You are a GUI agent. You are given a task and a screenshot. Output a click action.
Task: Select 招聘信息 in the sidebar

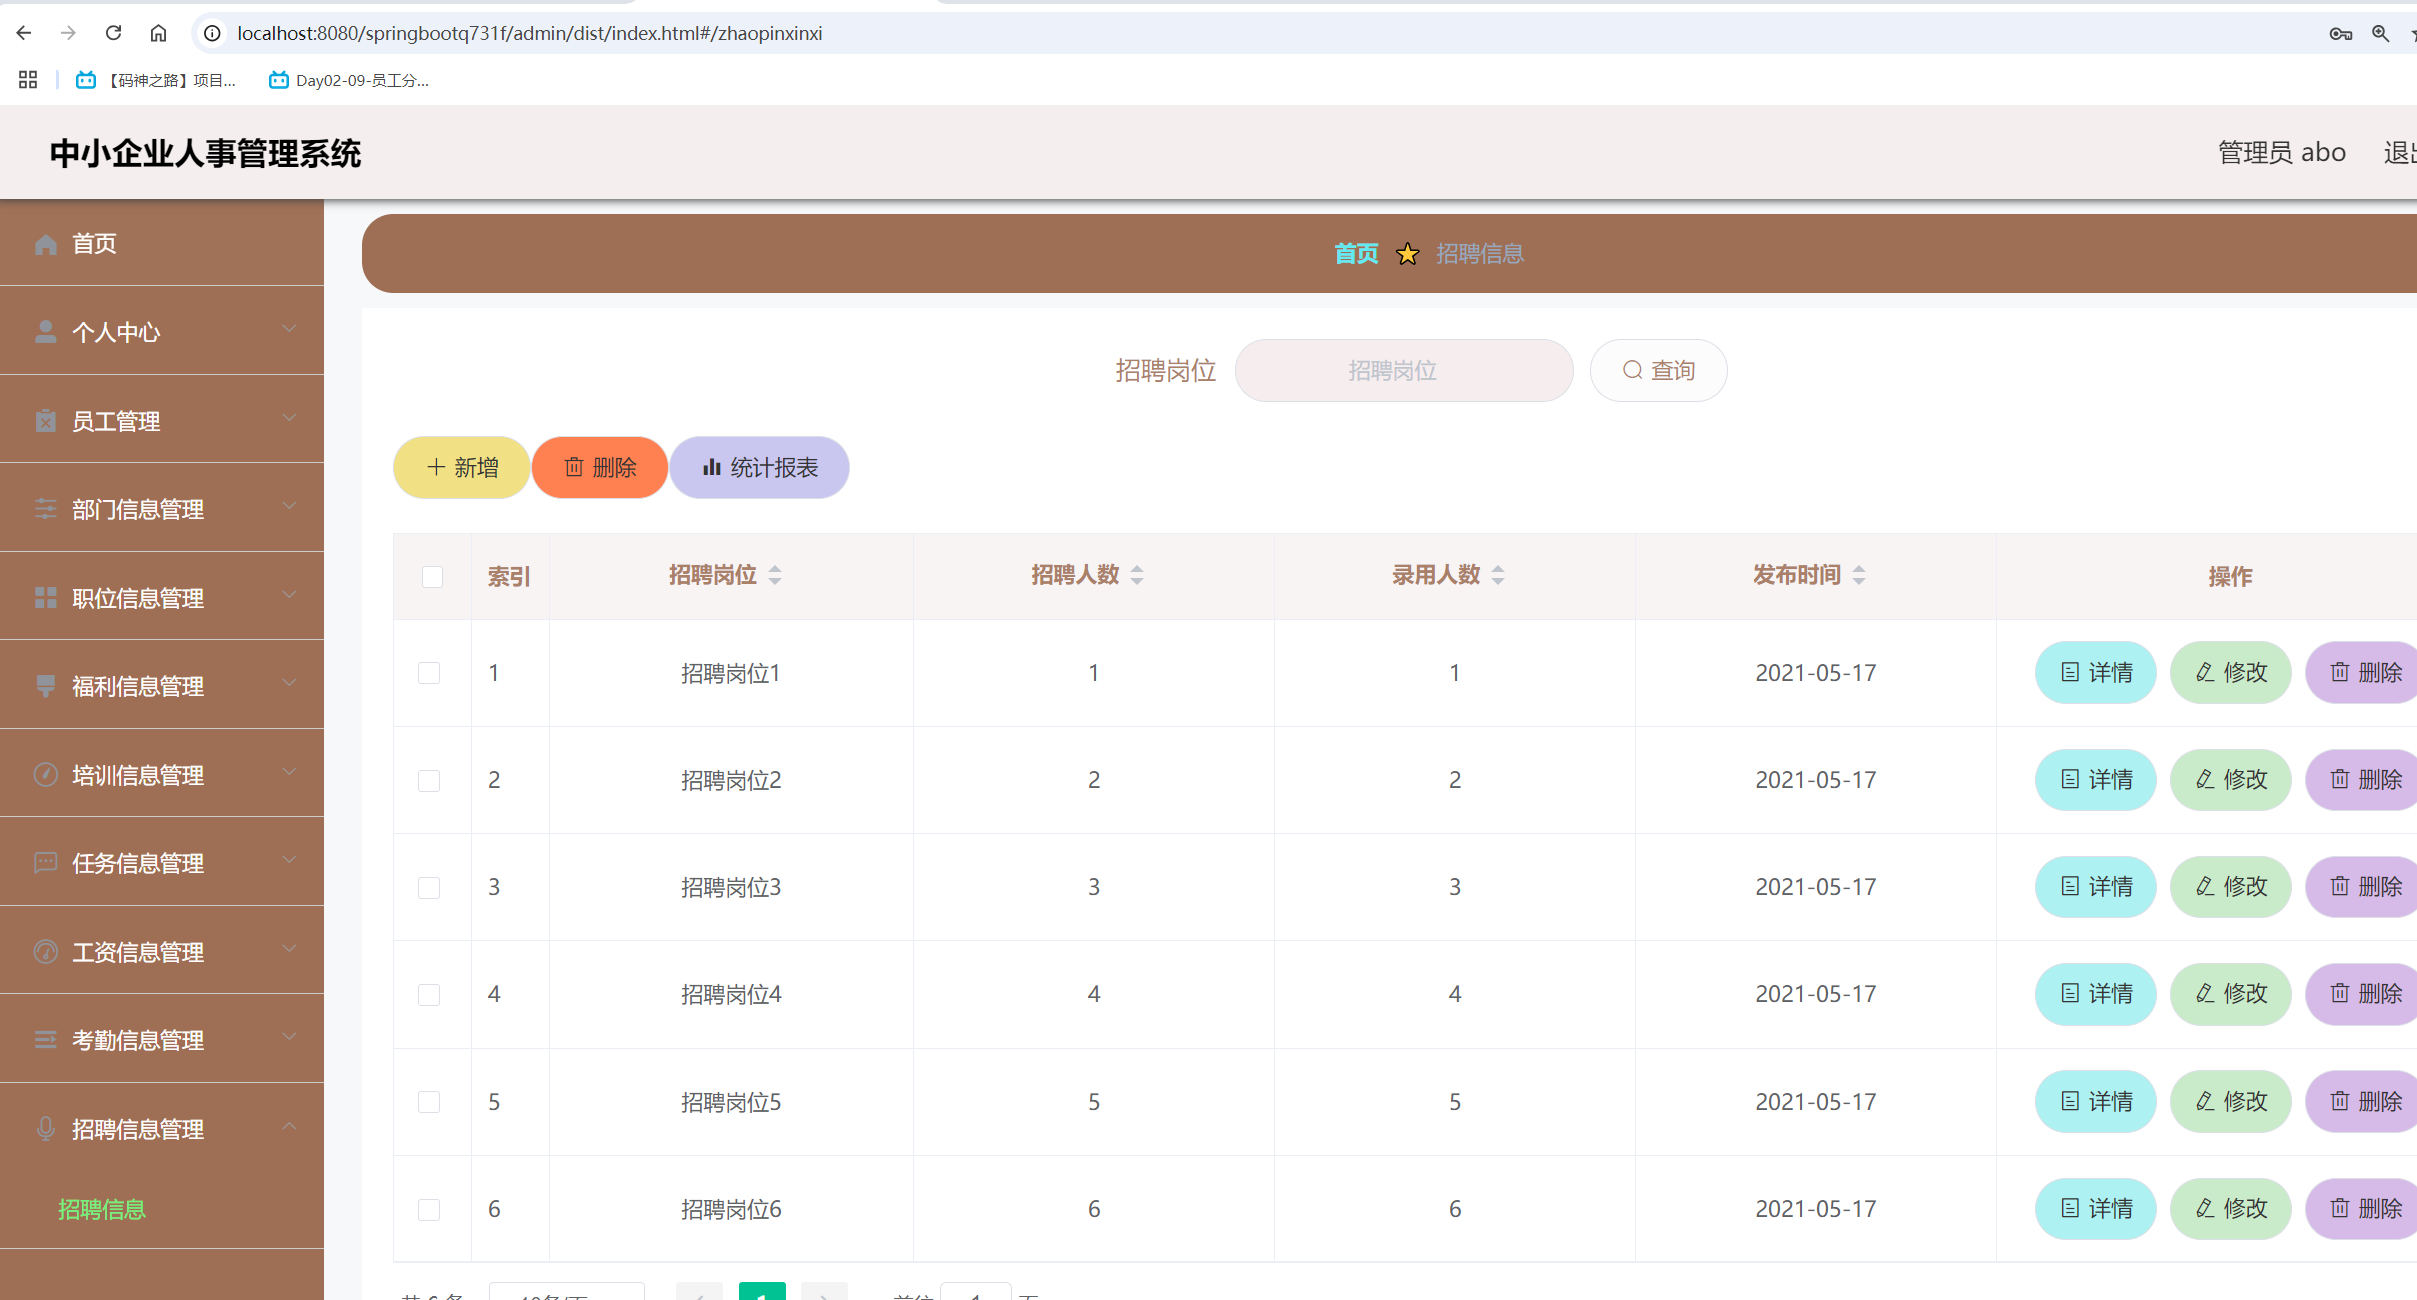(102, 1209)
